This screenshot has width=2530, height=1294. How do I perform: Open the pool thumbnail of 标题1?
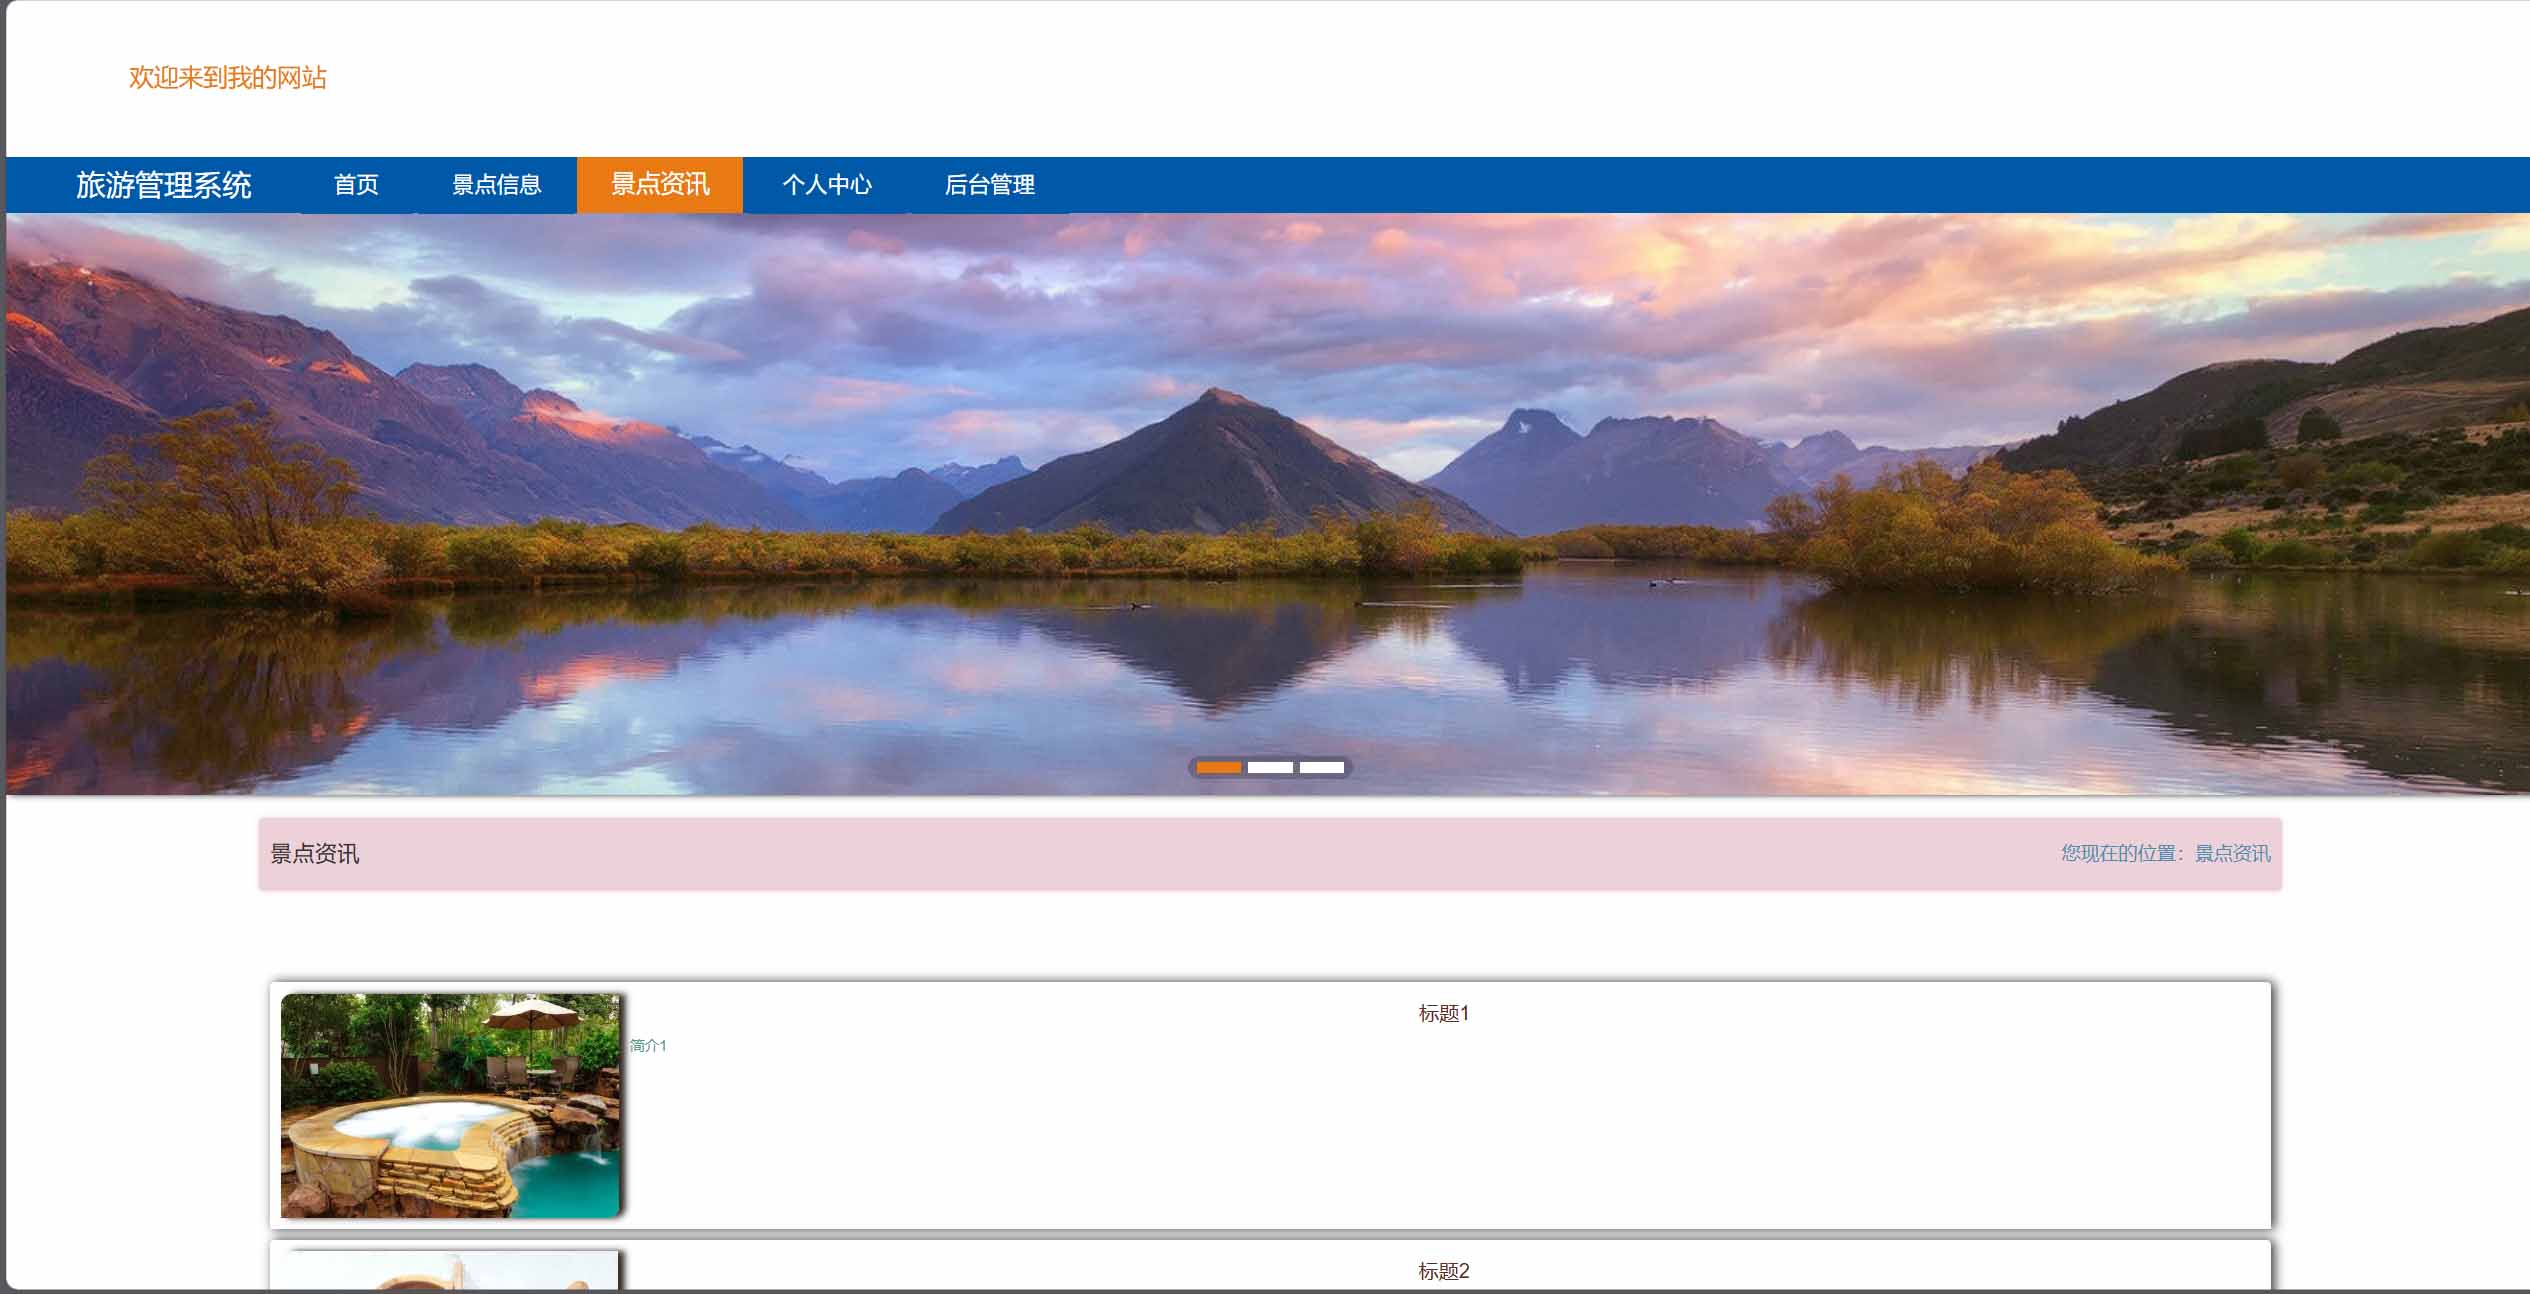point(451,1105)
